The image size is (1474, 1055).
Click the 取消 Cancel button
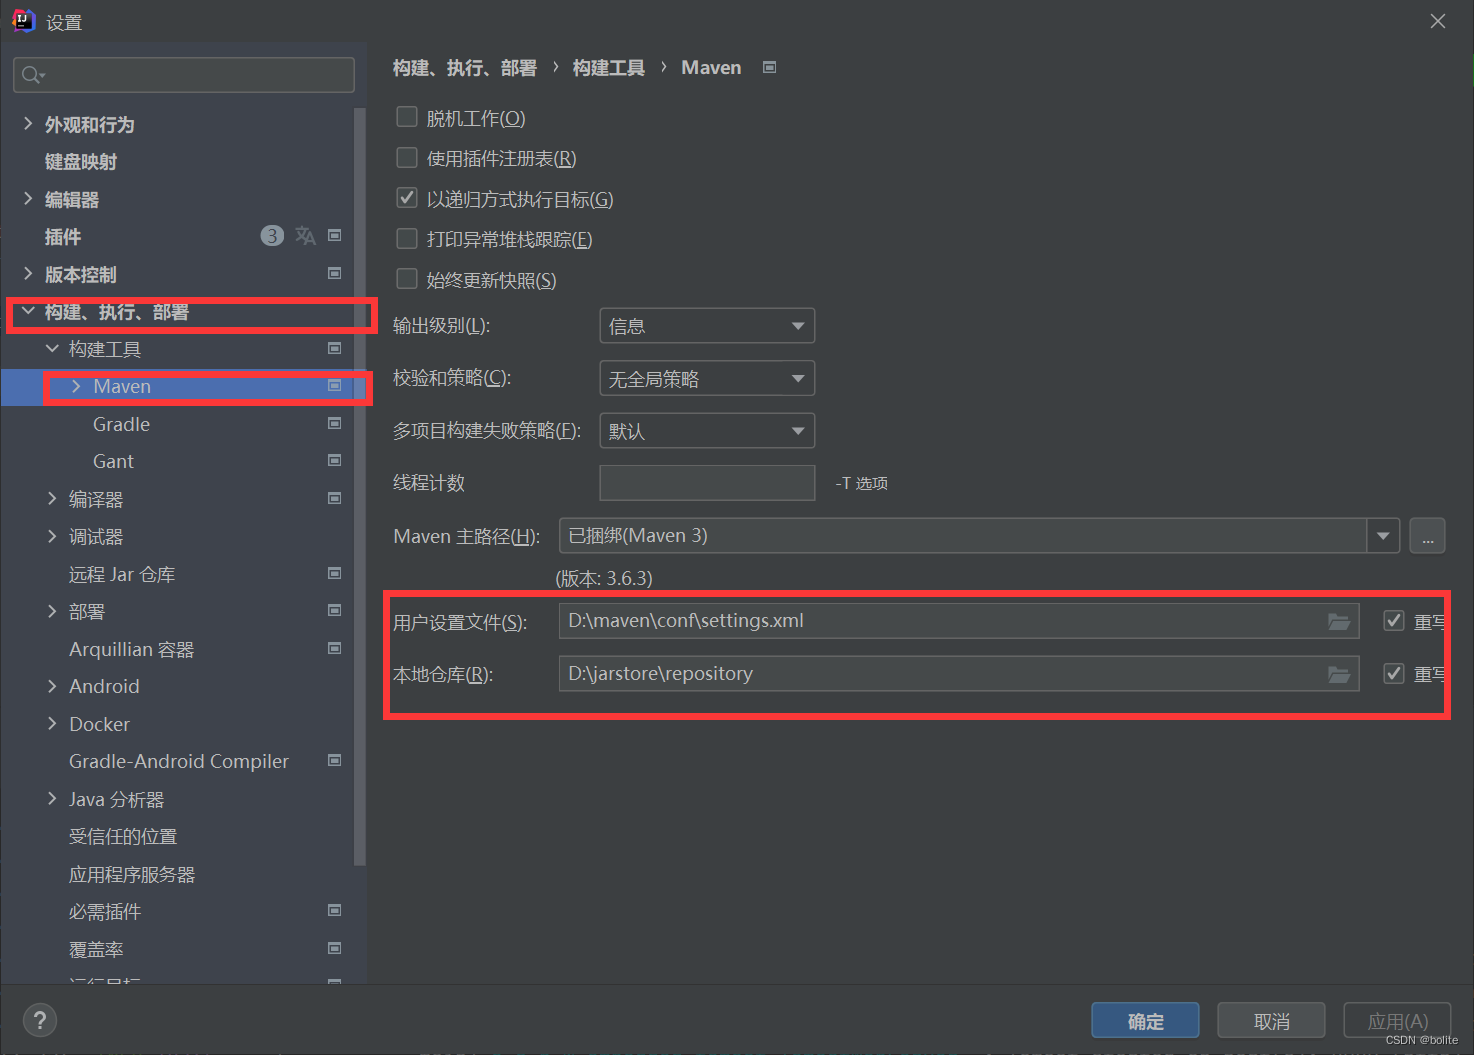tap(1271, 1021)
